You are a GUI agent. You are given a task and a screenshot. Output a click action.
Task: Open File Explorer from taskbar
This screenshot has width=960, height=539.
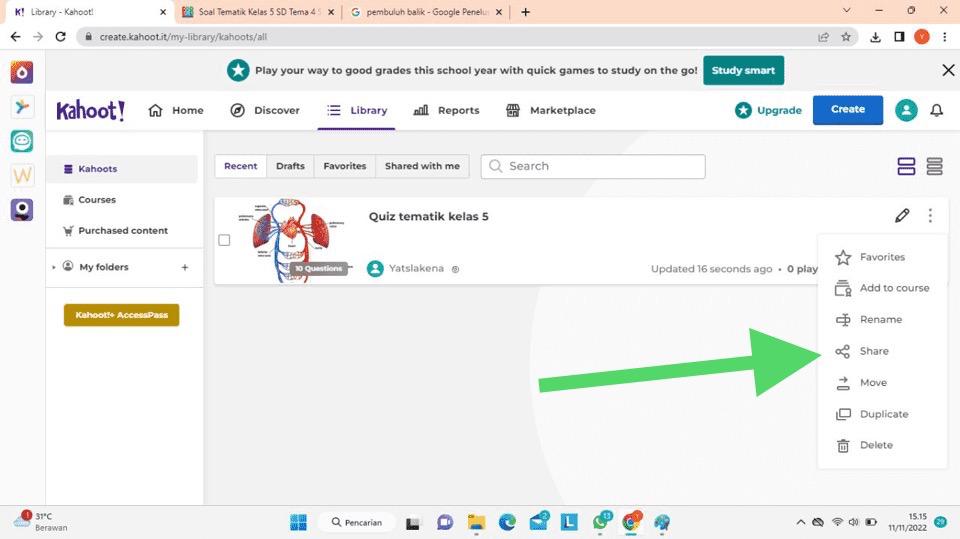point(476,522)
